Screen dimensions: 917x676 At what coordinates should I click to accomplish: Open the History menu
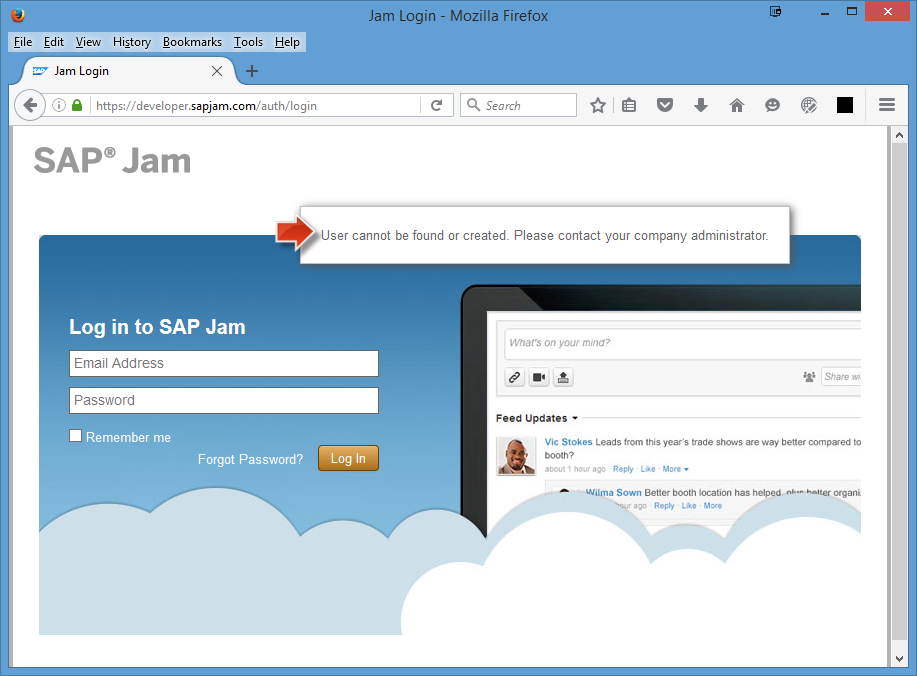click(x=132, y=42)
